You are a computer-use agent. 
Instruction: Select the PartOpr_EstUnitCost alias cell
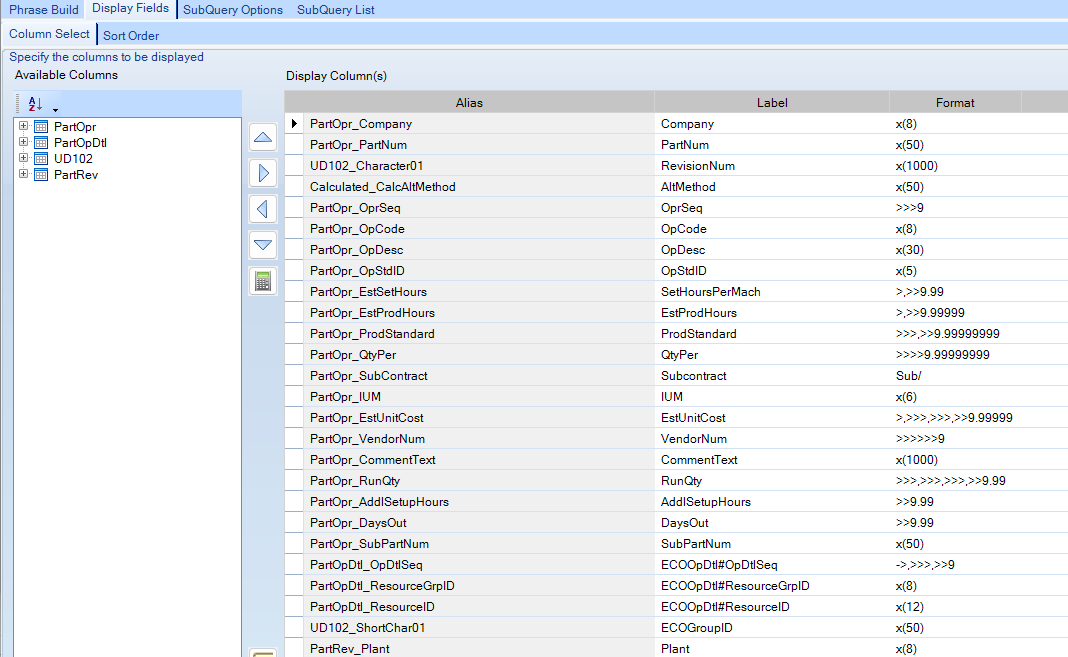tap(479, 417)
